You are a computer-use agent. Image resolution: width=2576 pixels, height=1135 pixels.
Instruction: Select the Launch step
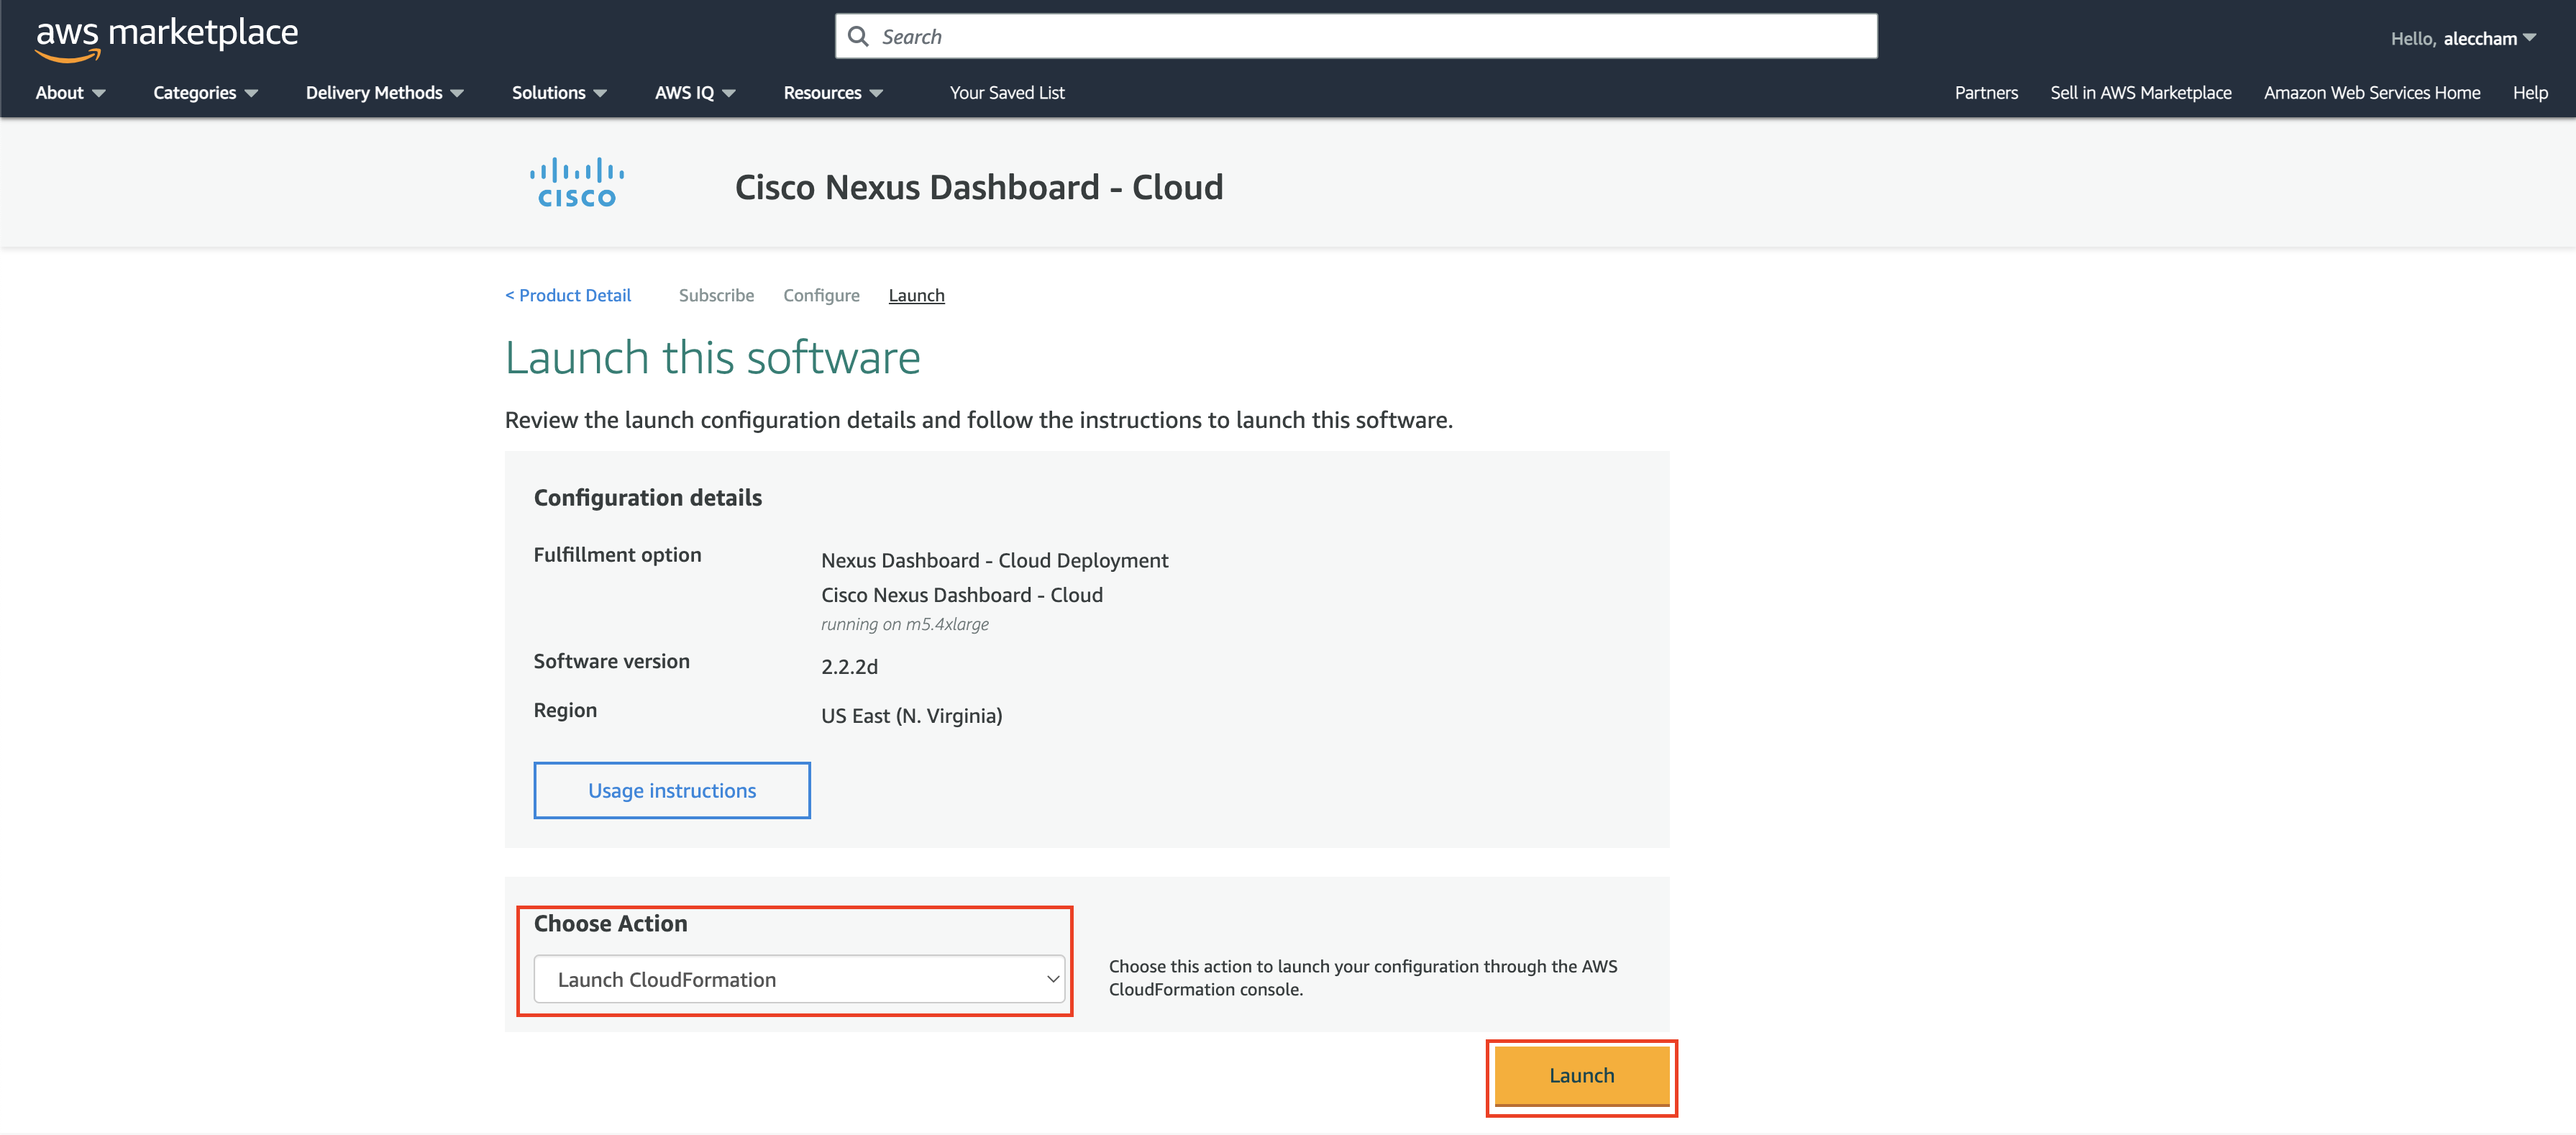tap(916, 295)
